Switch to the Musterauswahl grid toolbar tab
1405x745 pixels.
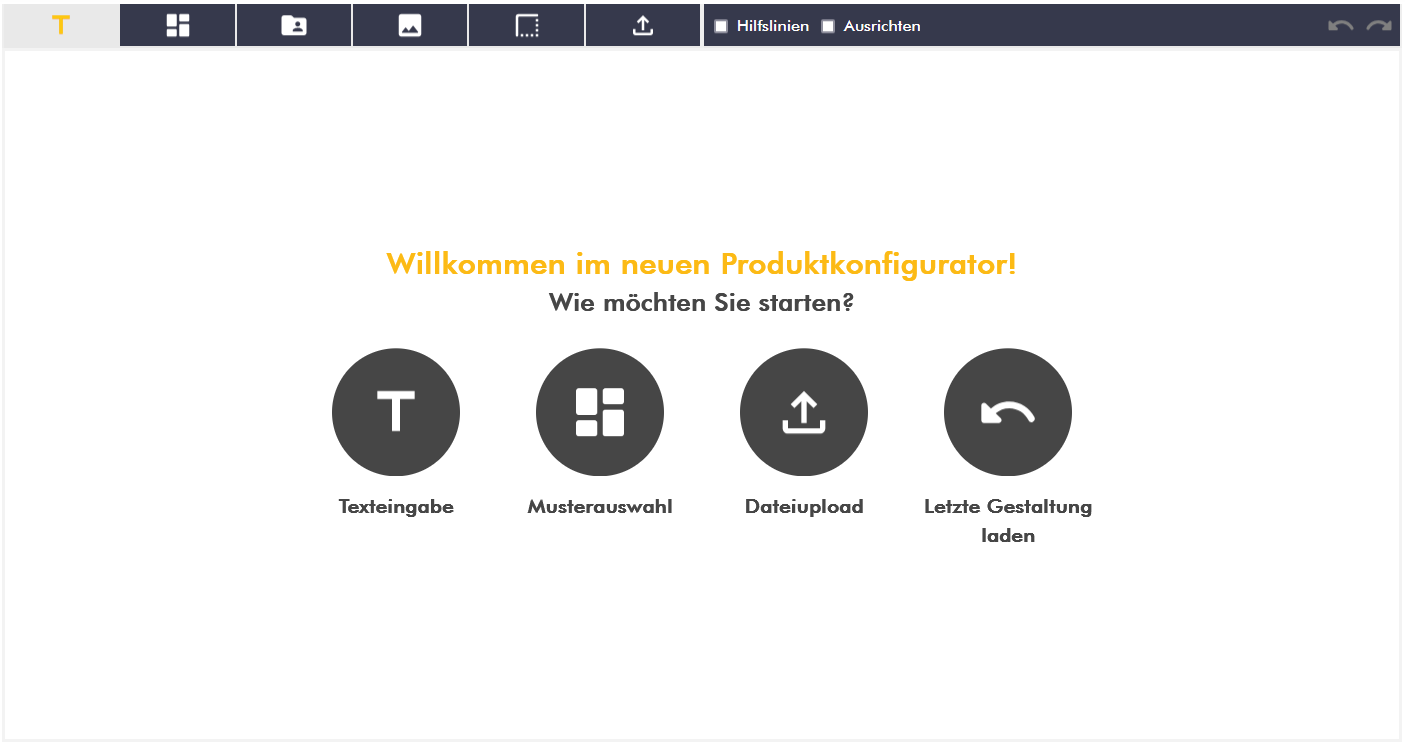177,25
